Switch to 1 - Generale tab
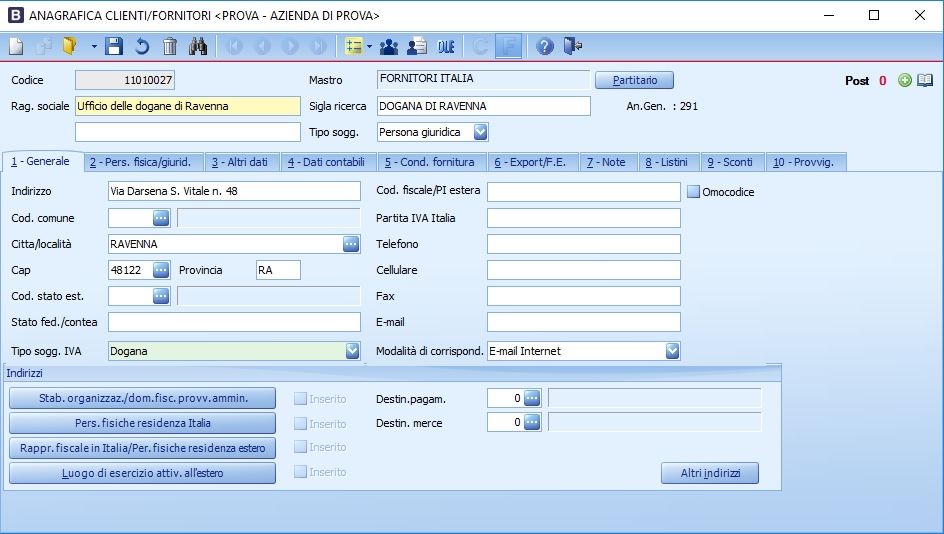This screenshot has width=944, height=534. [41, 161]
